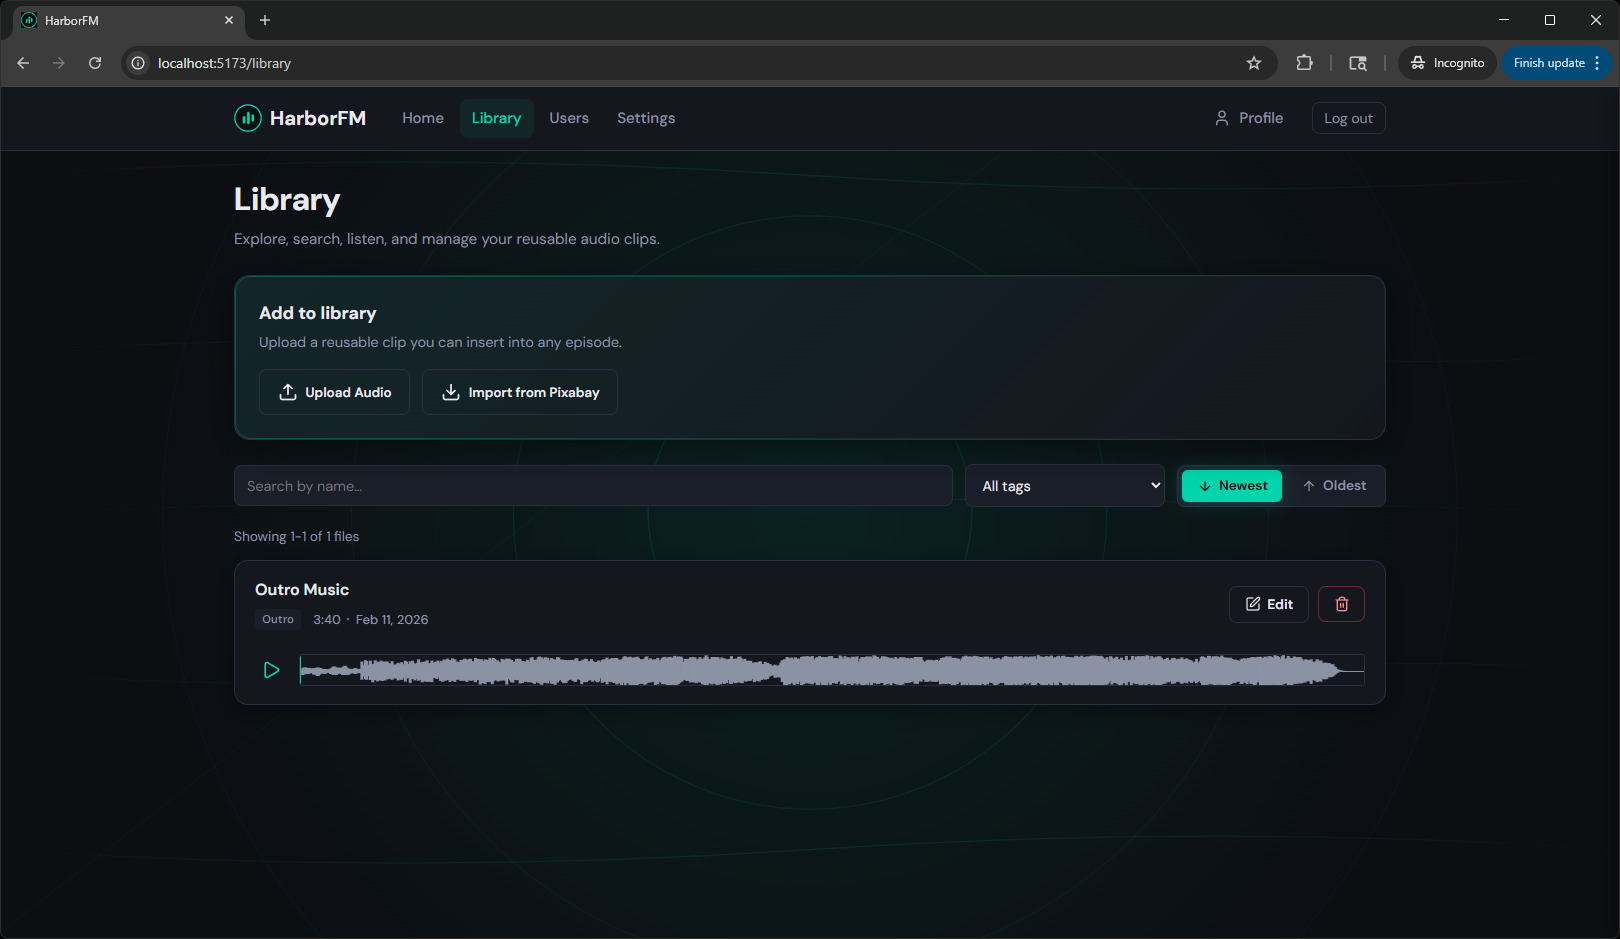Open the Incognito profile menu
Viewport: 1620px width, 939px height.
tap(1447, 62)
